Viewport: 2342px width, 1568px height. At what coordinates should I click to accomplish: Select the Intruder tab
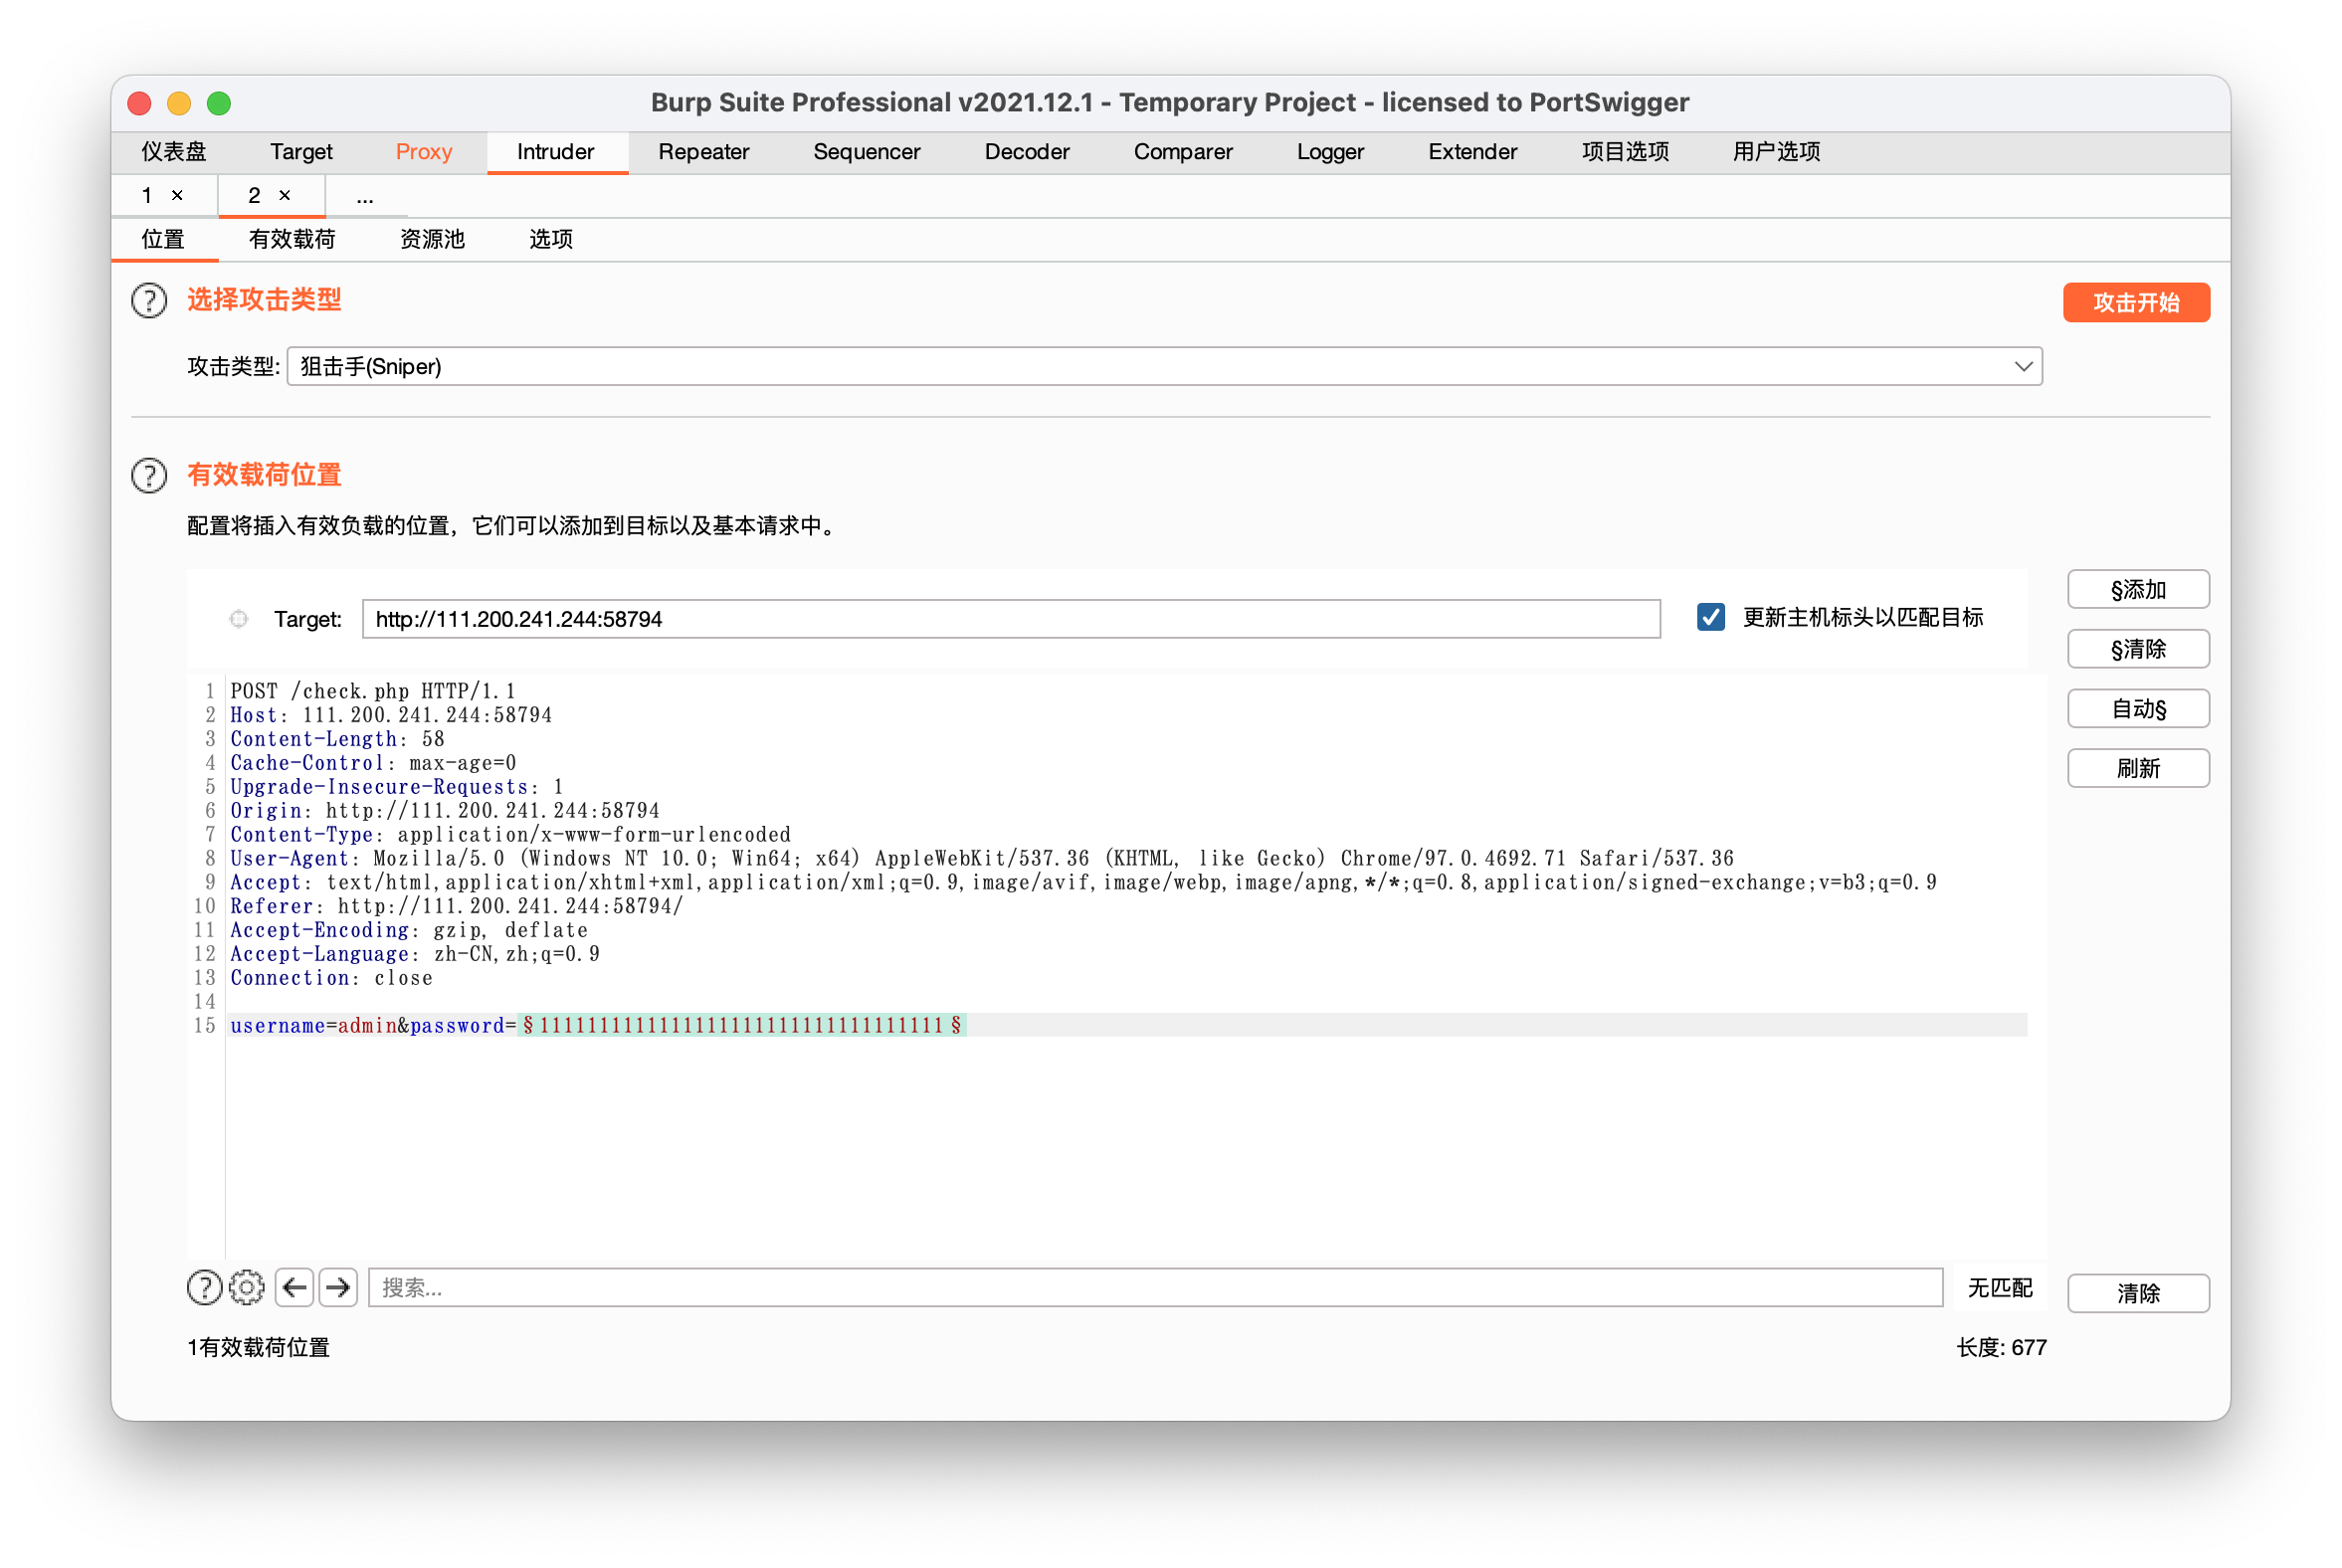pos(556,152)
